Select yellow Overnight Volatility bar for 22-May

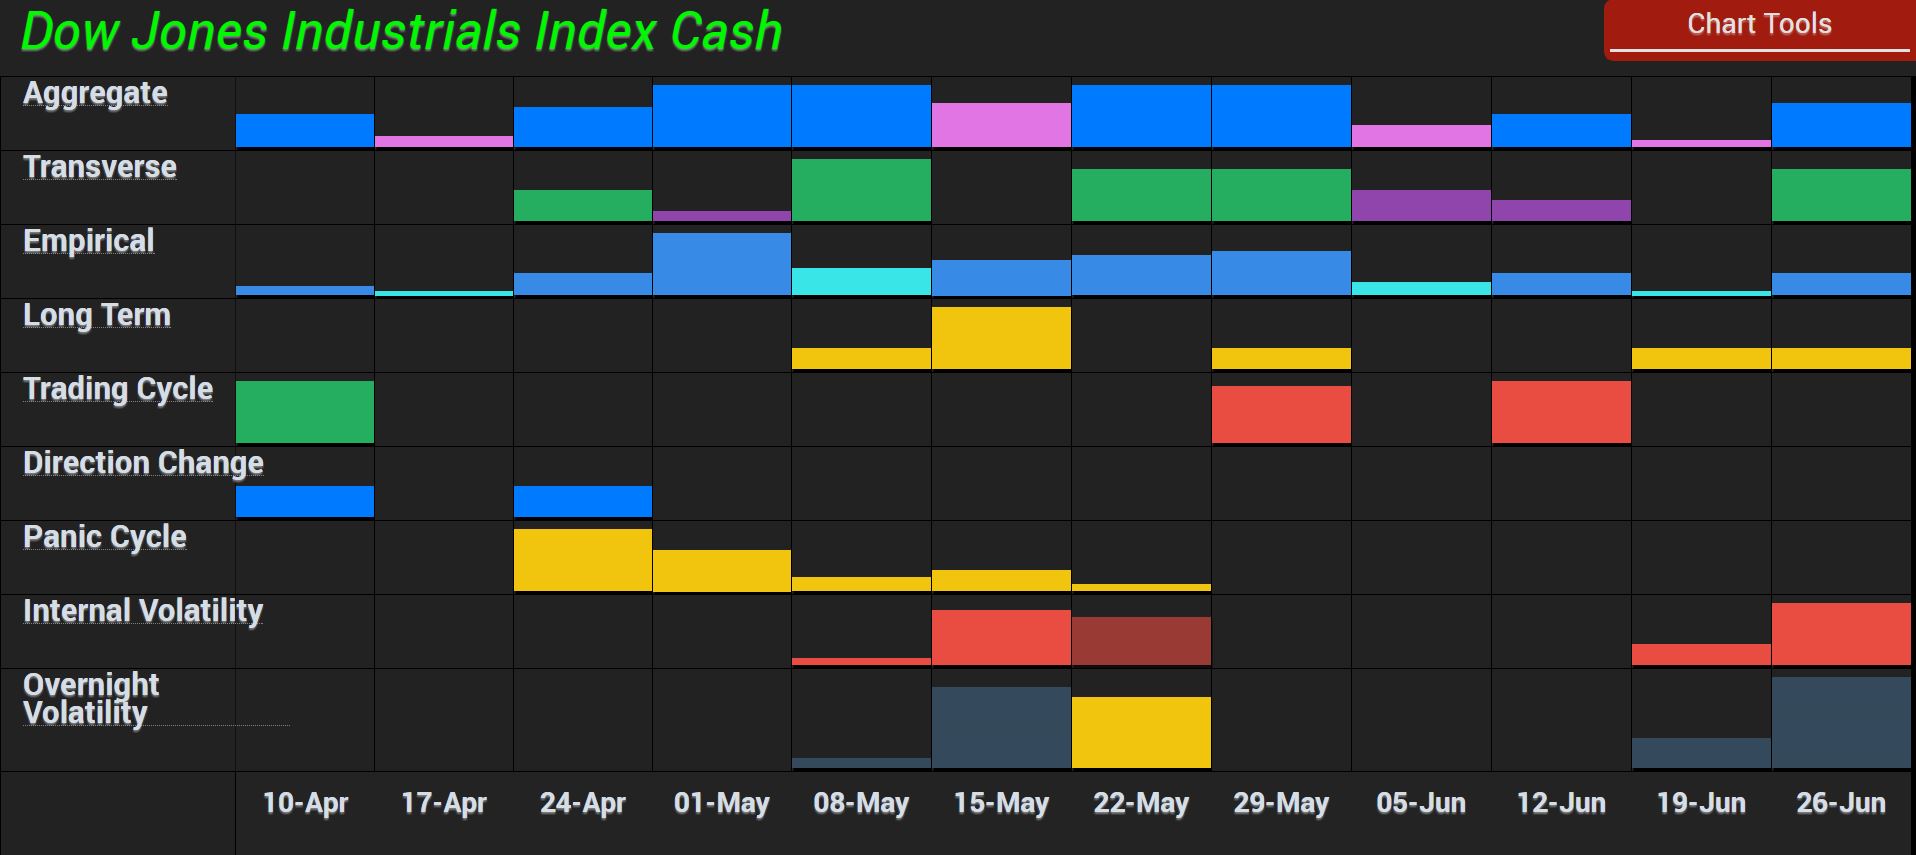(1141, 732)
